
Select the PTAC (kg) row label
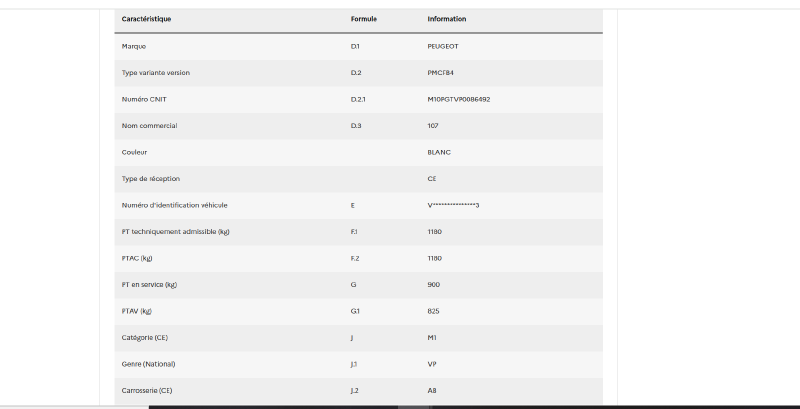pos(137,259)
